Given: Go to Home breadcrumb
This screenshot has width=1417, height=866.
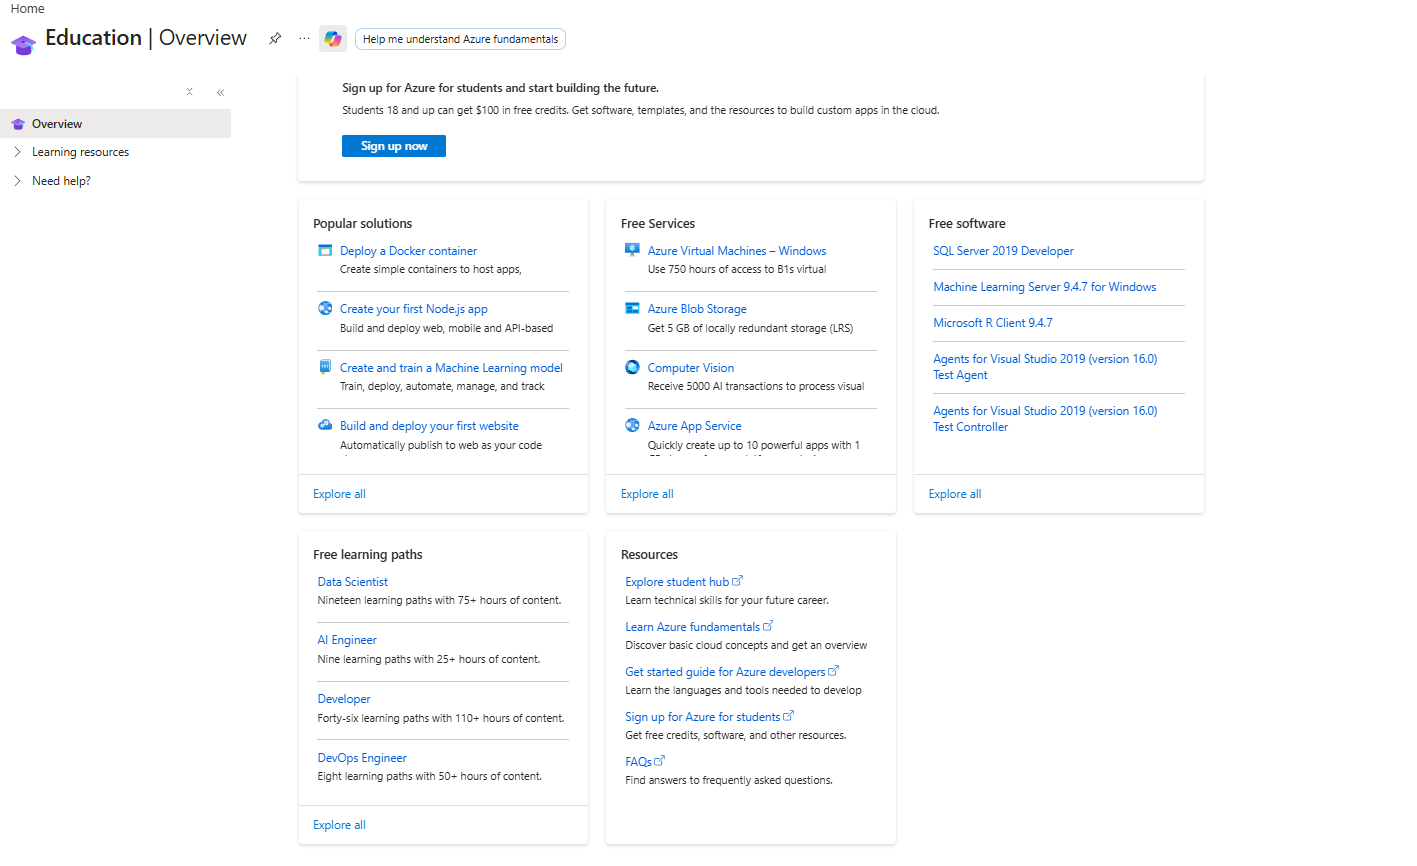Looking at the screenshot, I should pyautogui.click(x=28, y=9).
